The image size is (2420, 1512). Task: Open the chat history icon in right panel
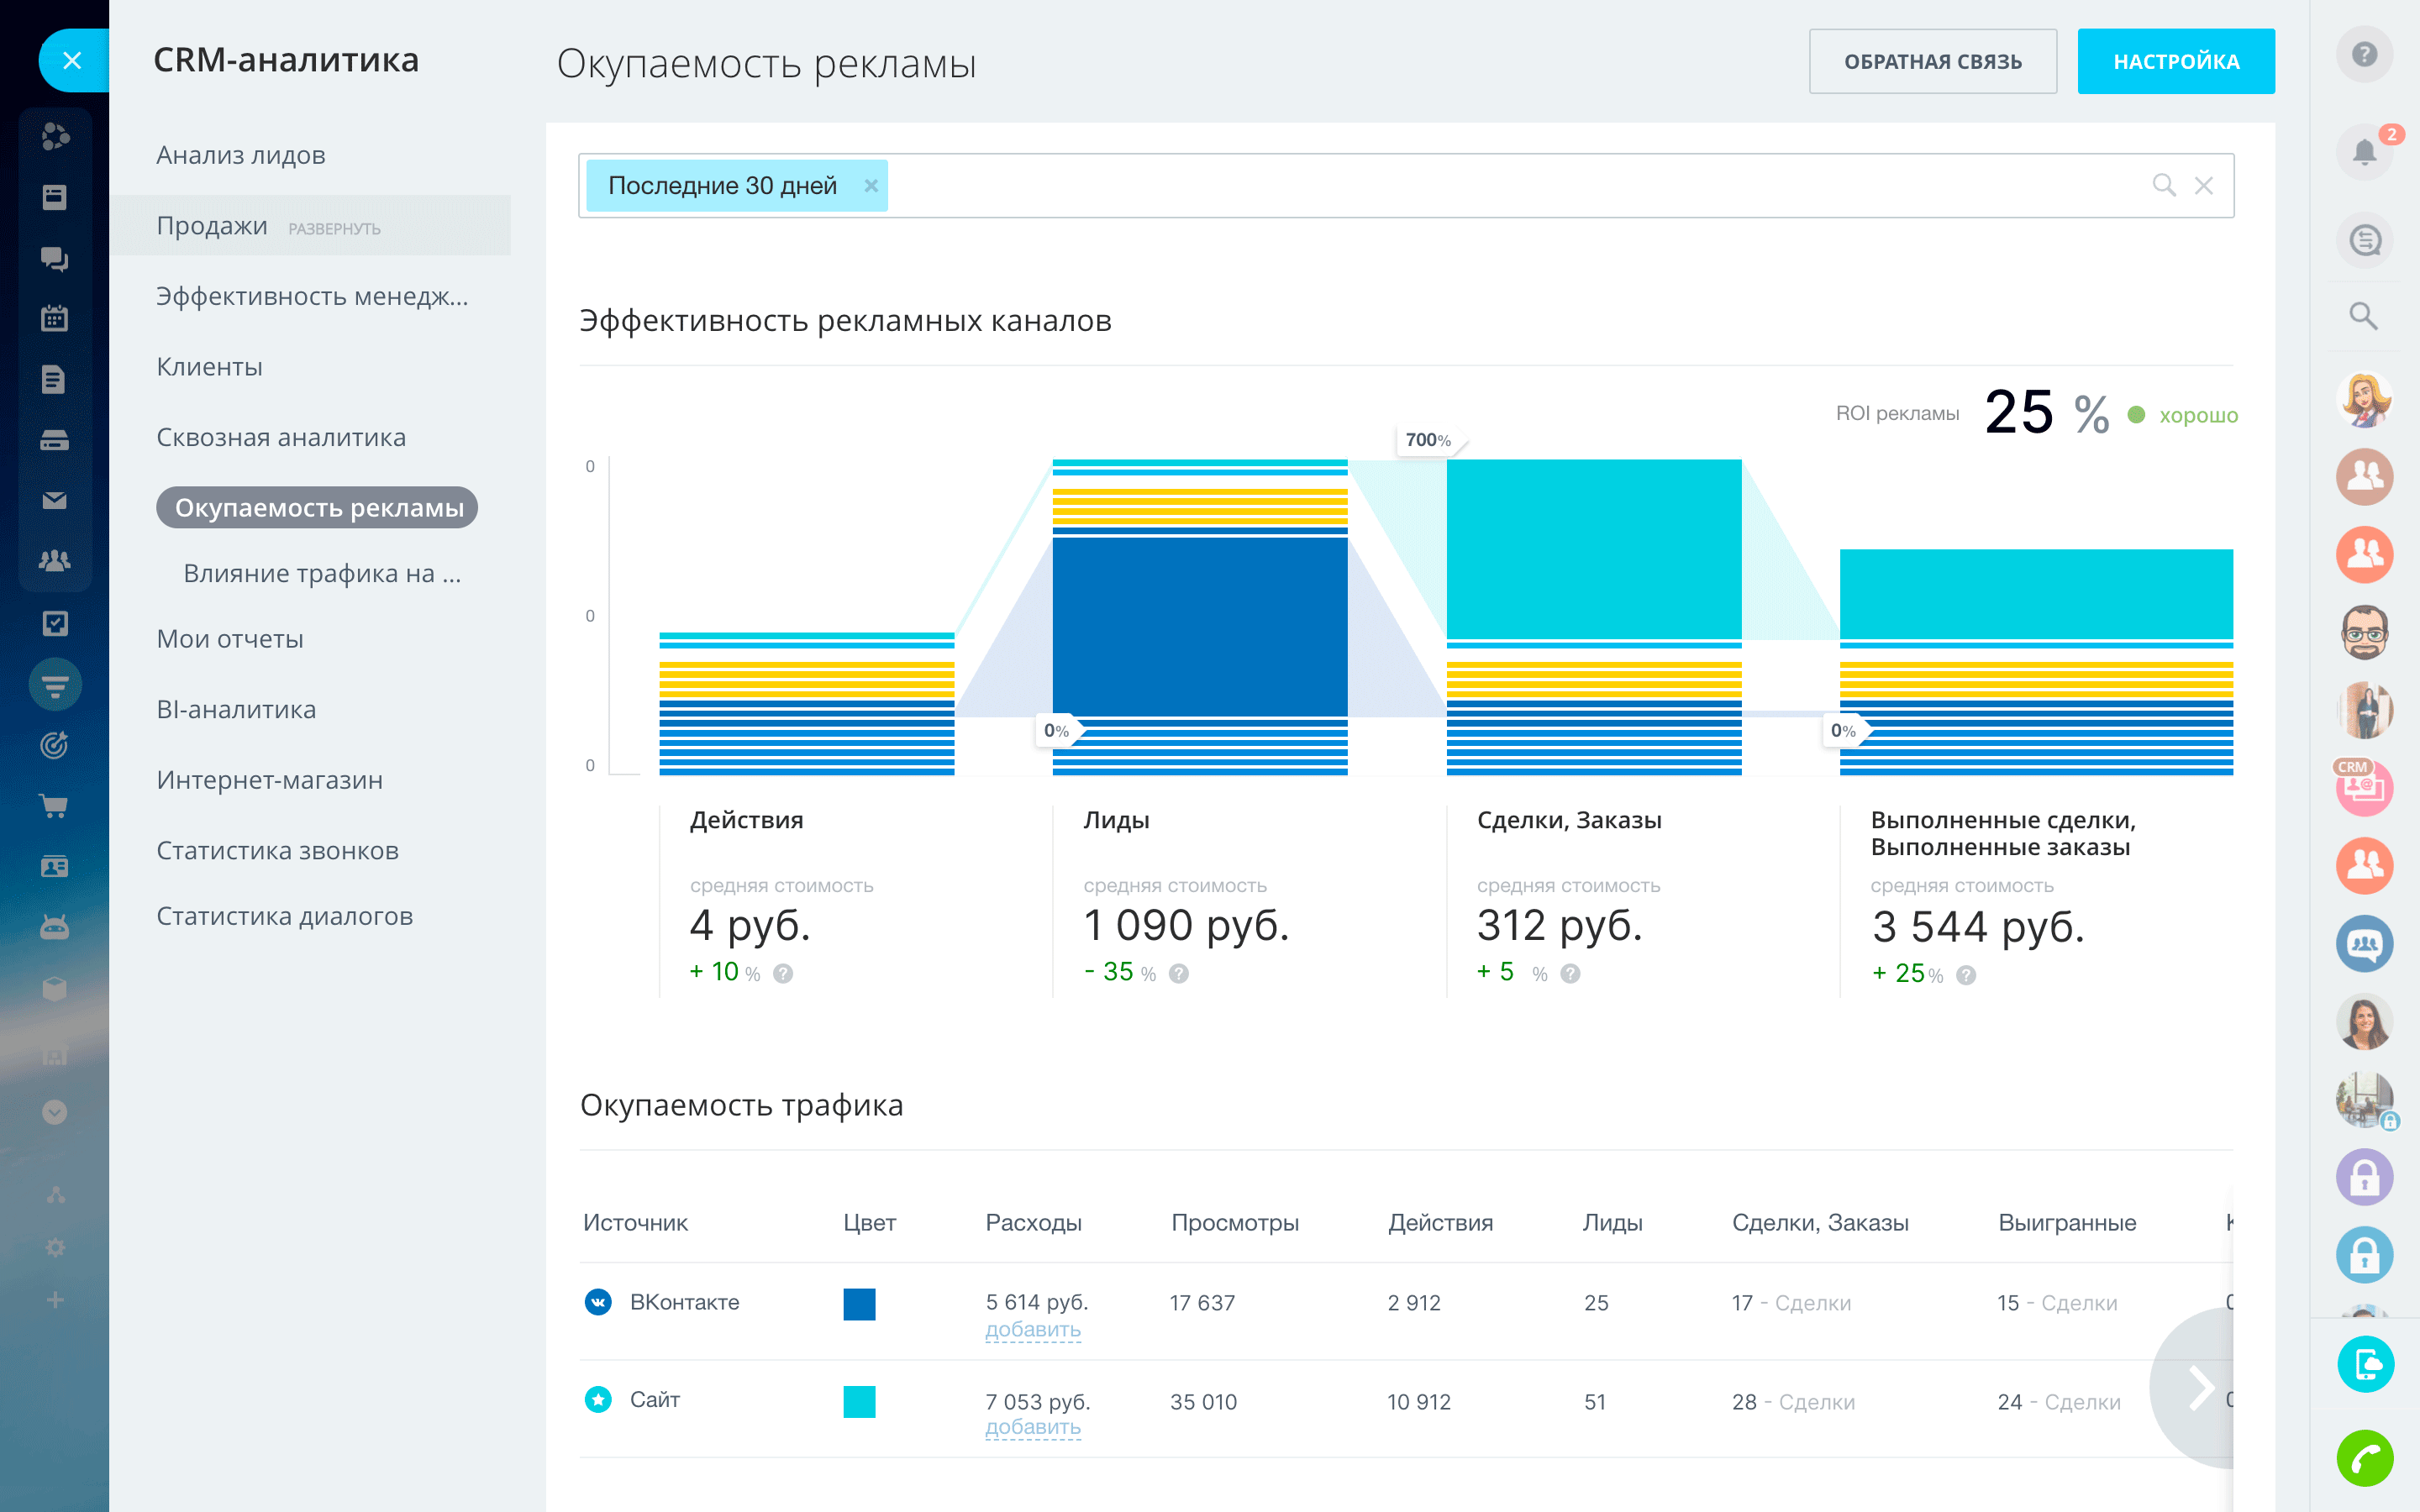(2364, 240)
